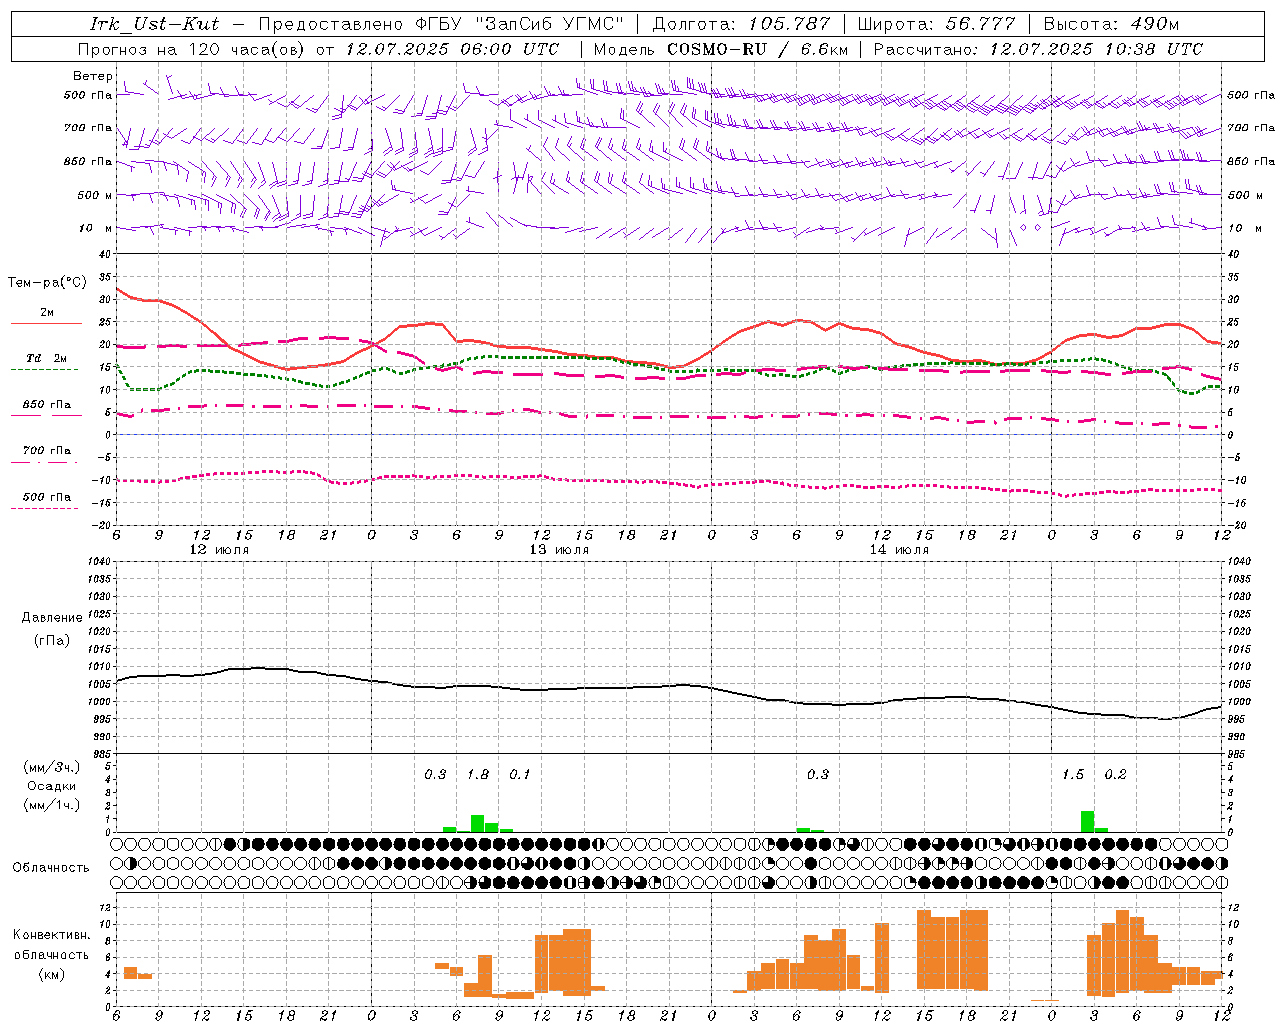This screenshot has width=1280, height=1024.
Task: Click the 'Высота: 490м' header field
Action: point(1110,24)
